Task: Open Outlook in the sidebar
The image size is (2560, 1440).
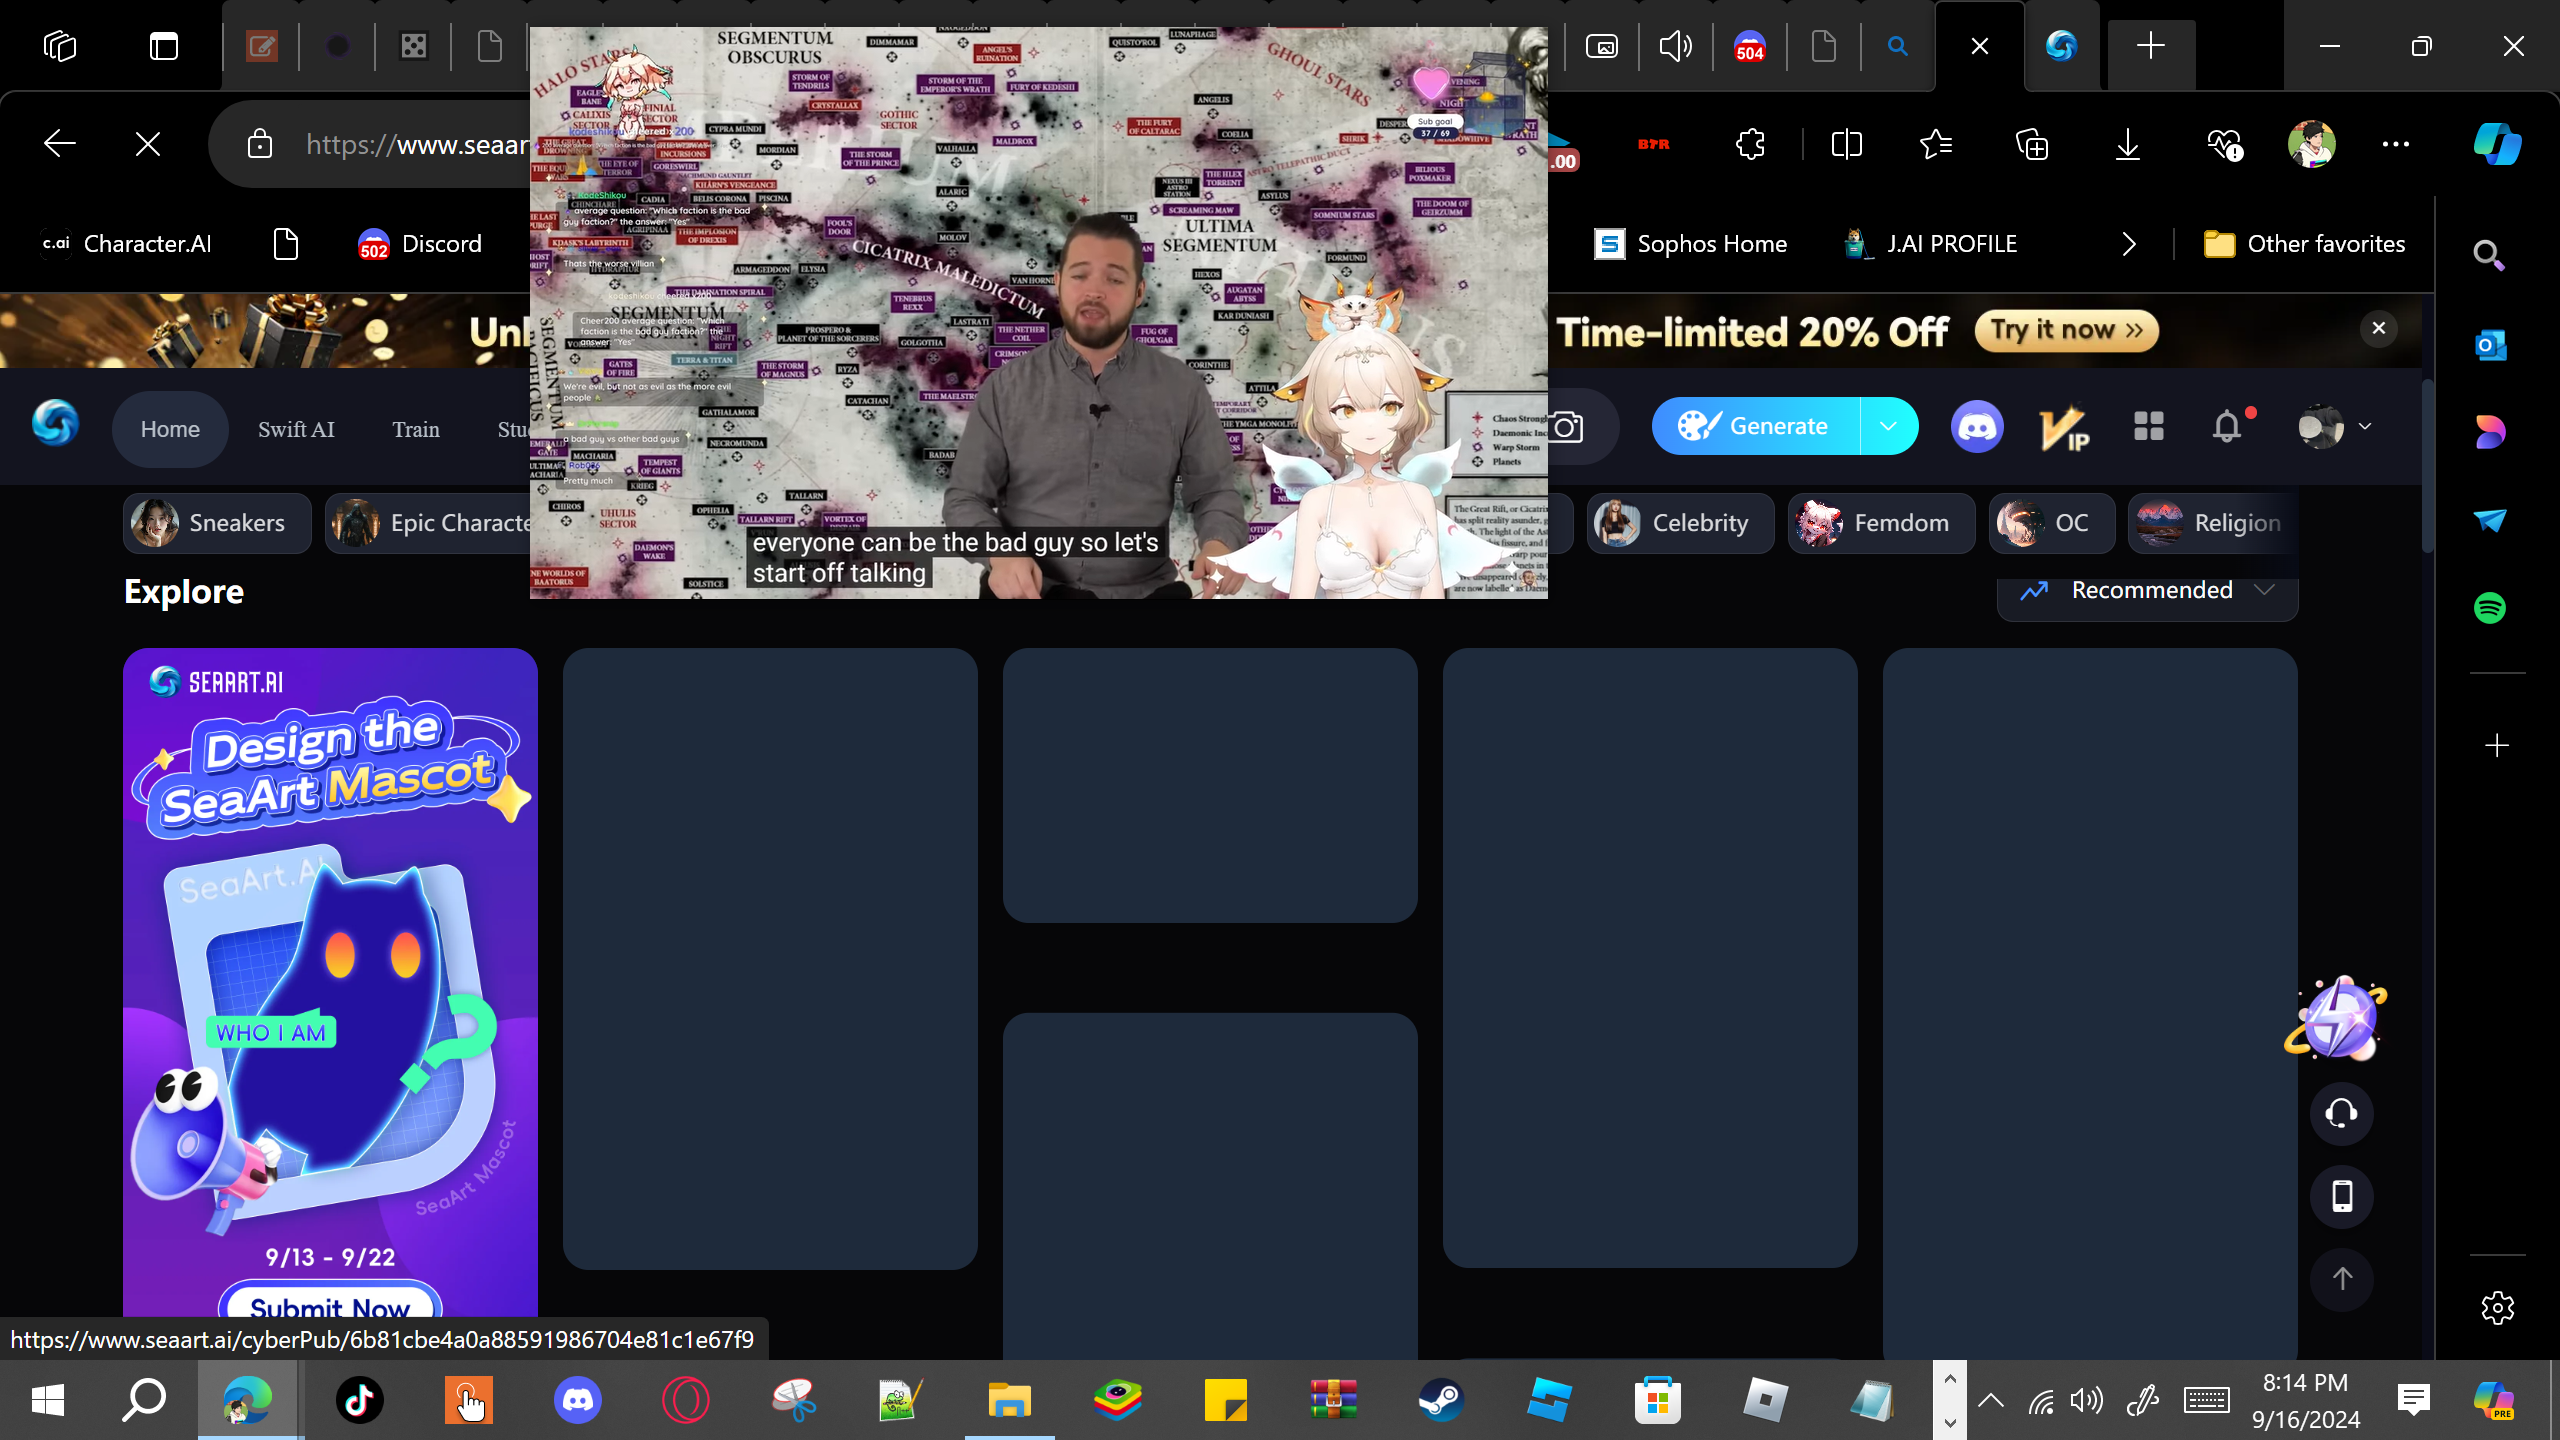Action: [2489, 345]
